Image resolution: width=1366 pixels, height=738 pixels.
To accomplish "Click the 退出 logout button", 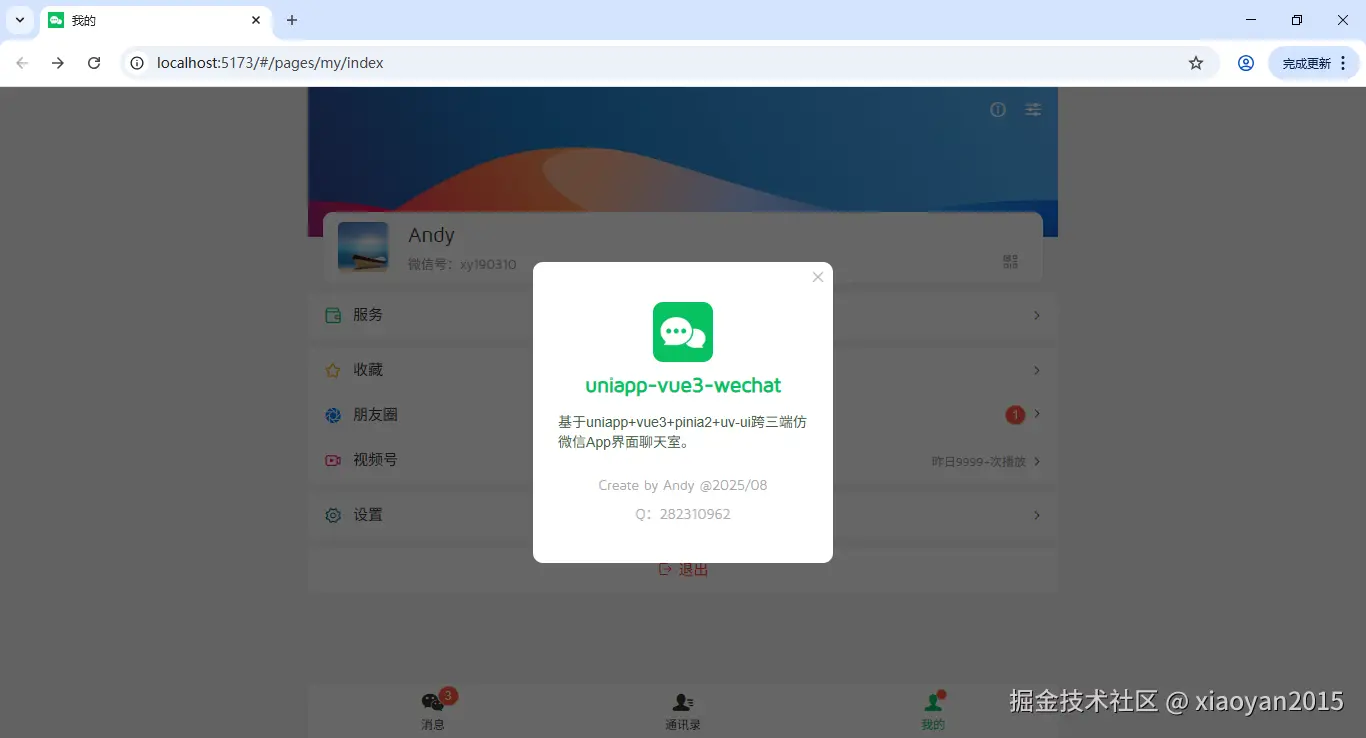I will point(683,569).
